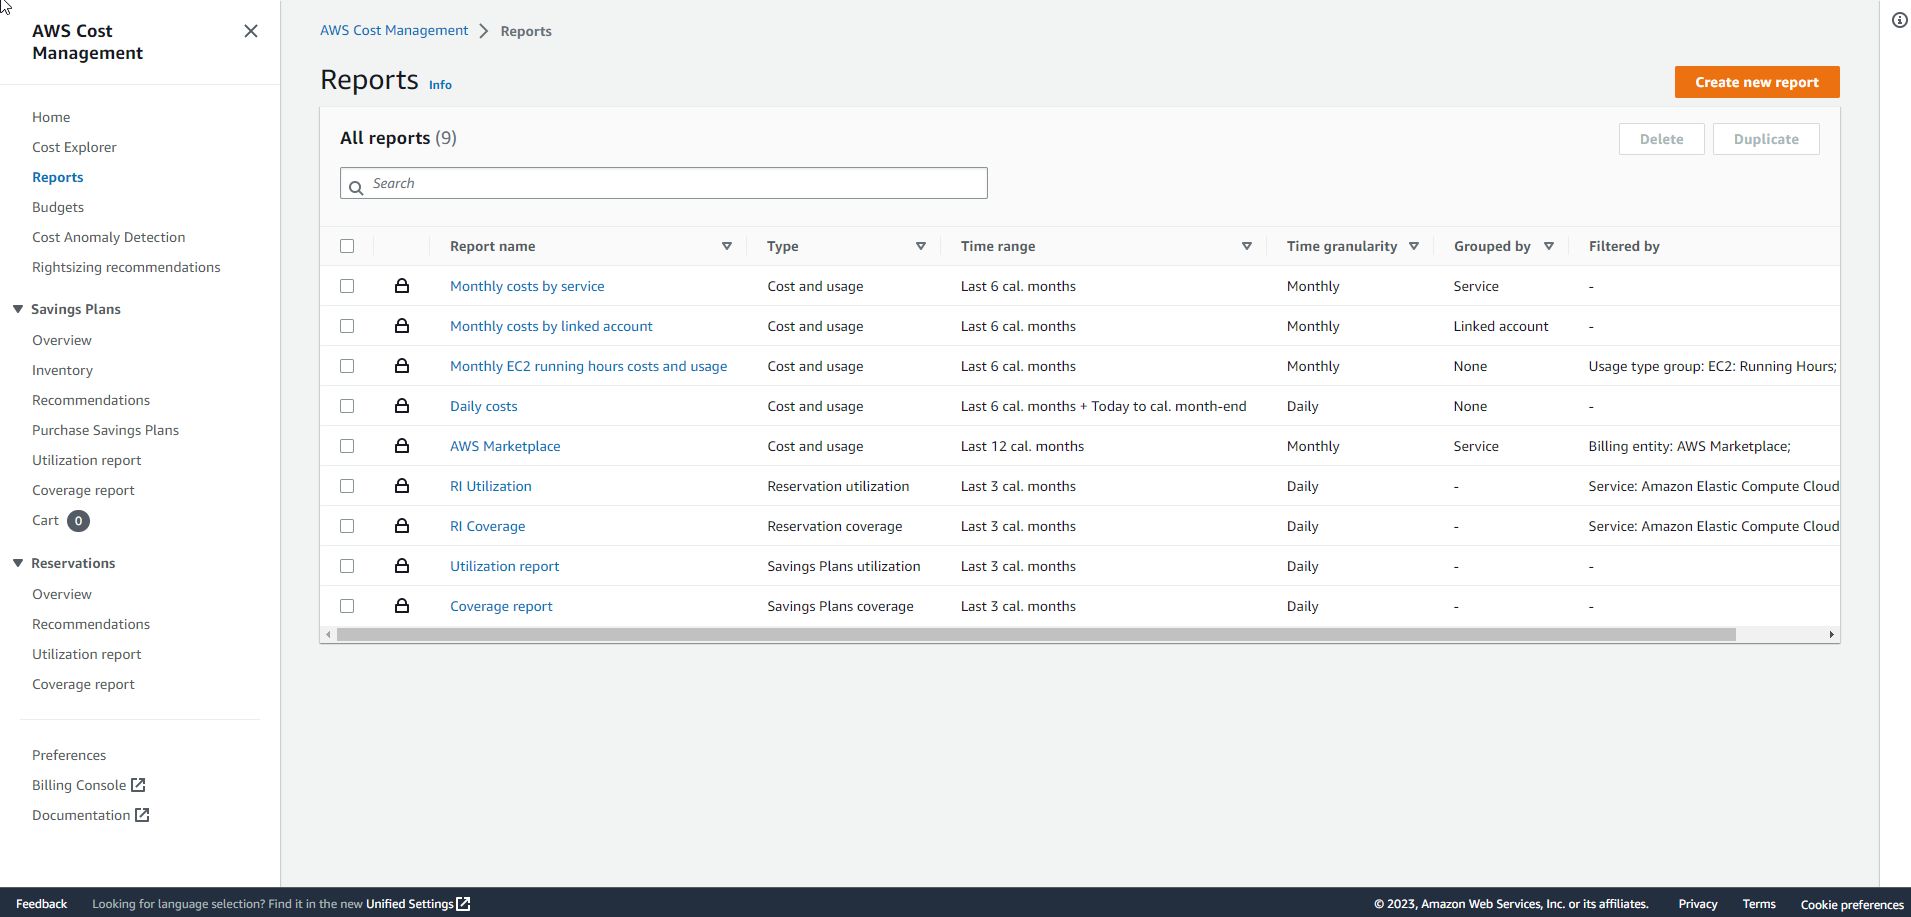This screenshot has width=1911, height=917.
Task: Click lock icon in RI Utilization row
Action: tap(402, 486)
